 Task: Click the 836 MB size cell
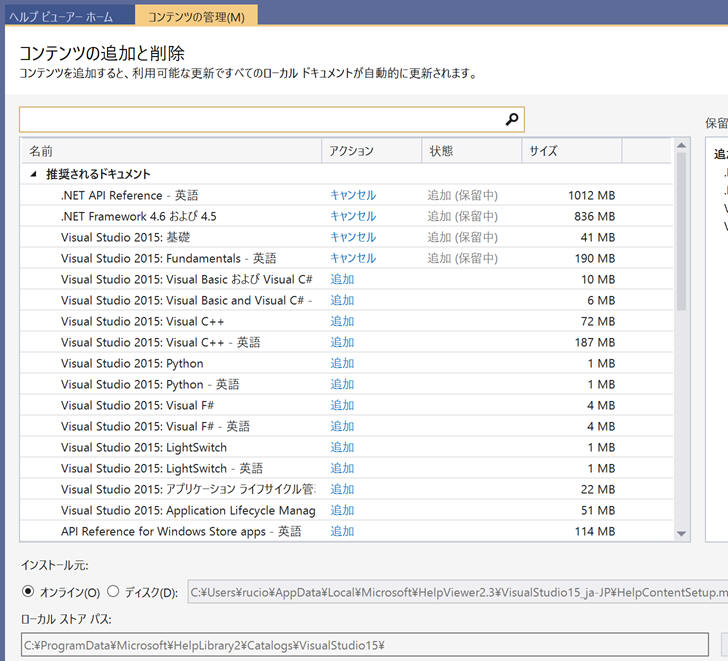(594, 216)
